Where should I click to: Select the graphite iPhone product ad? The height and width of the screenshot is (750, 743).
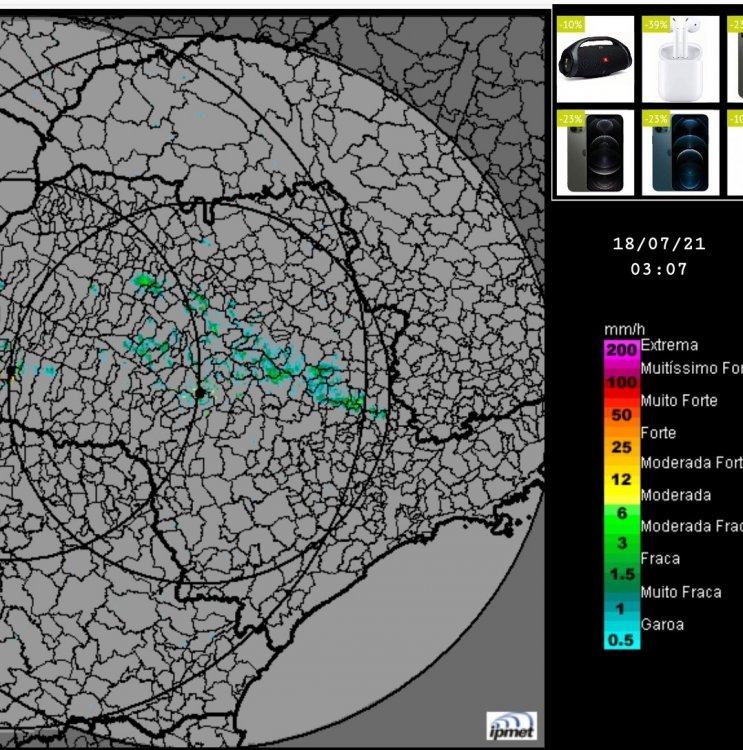point(595,152)
